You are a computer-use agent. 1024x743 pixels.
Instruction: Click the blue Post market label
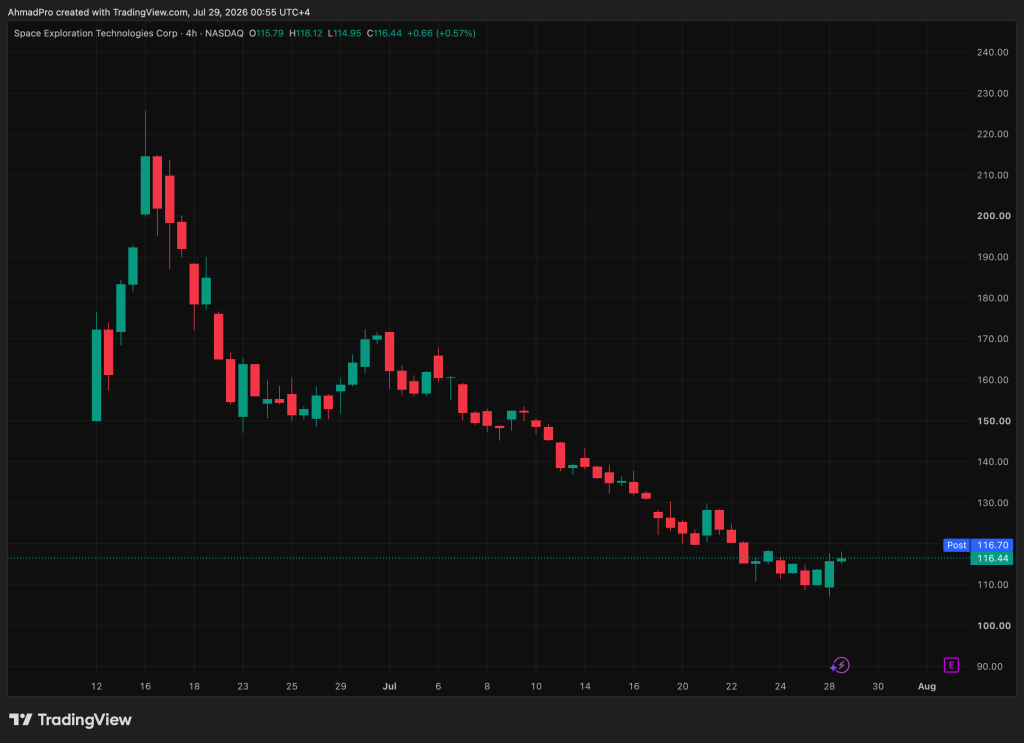(957, 545)
